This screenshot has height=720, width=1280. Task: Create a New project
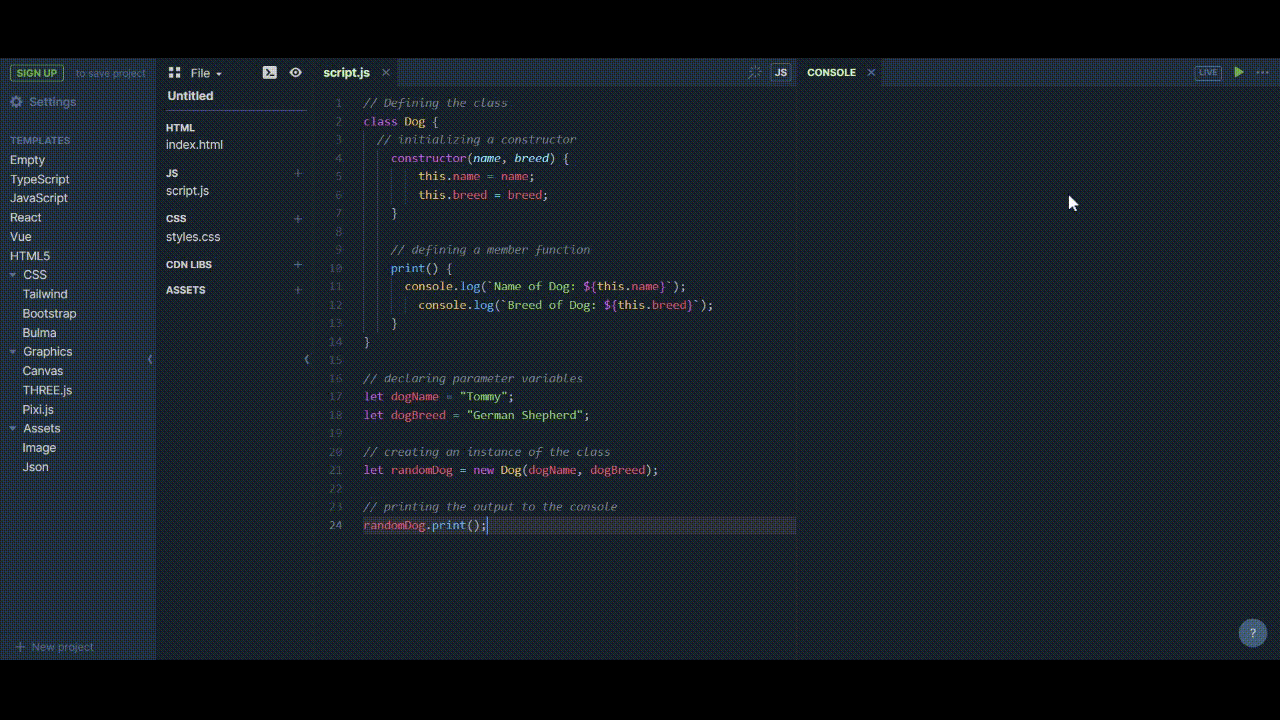[54, 647]
